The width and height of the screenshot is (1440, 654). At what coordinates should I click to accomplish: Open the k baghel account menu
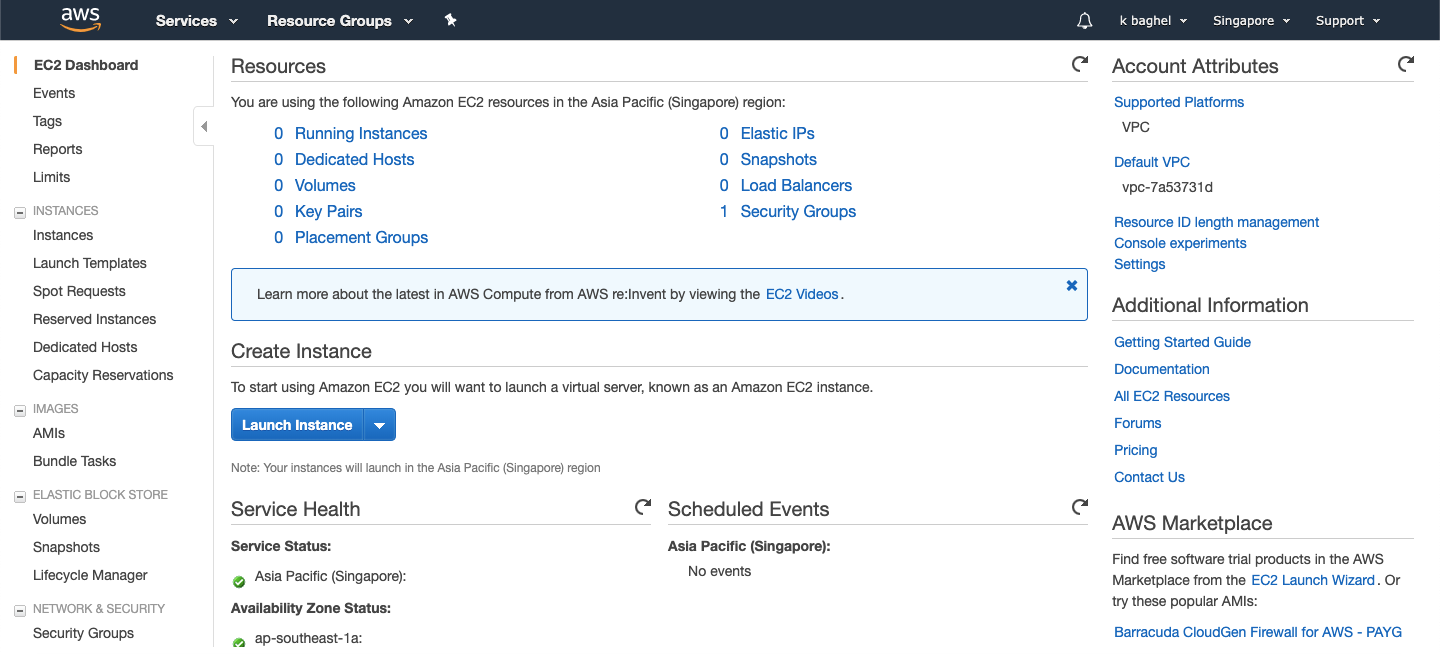pos(1153,20)
